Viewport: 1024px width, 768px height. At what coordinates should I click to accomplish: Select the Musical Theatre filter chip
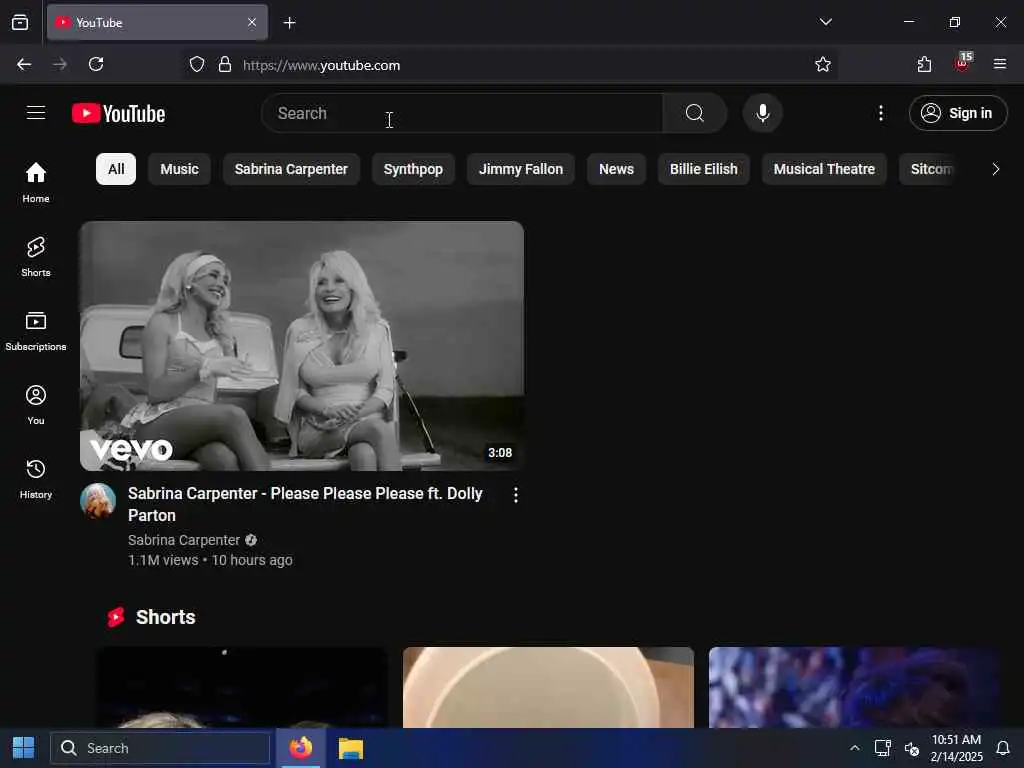824,169
